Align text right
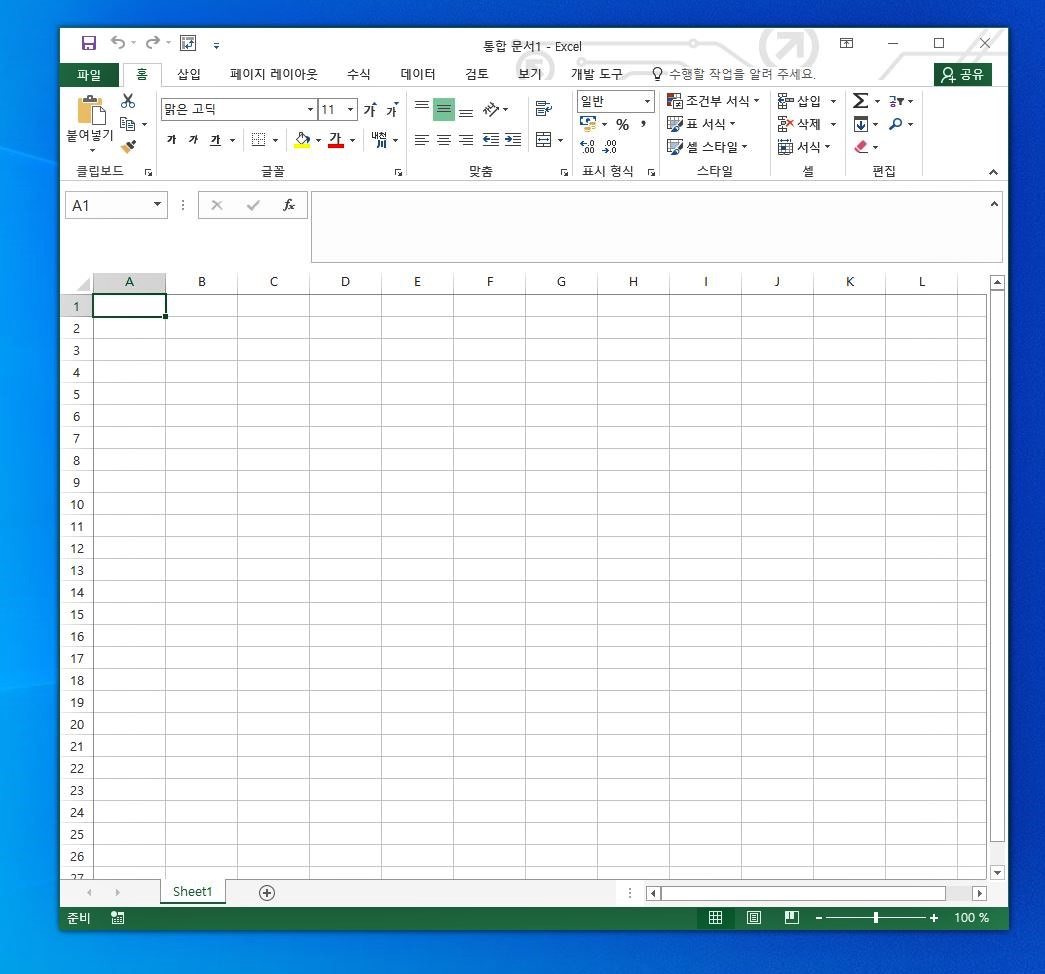1045x974 pixels. 466,139
